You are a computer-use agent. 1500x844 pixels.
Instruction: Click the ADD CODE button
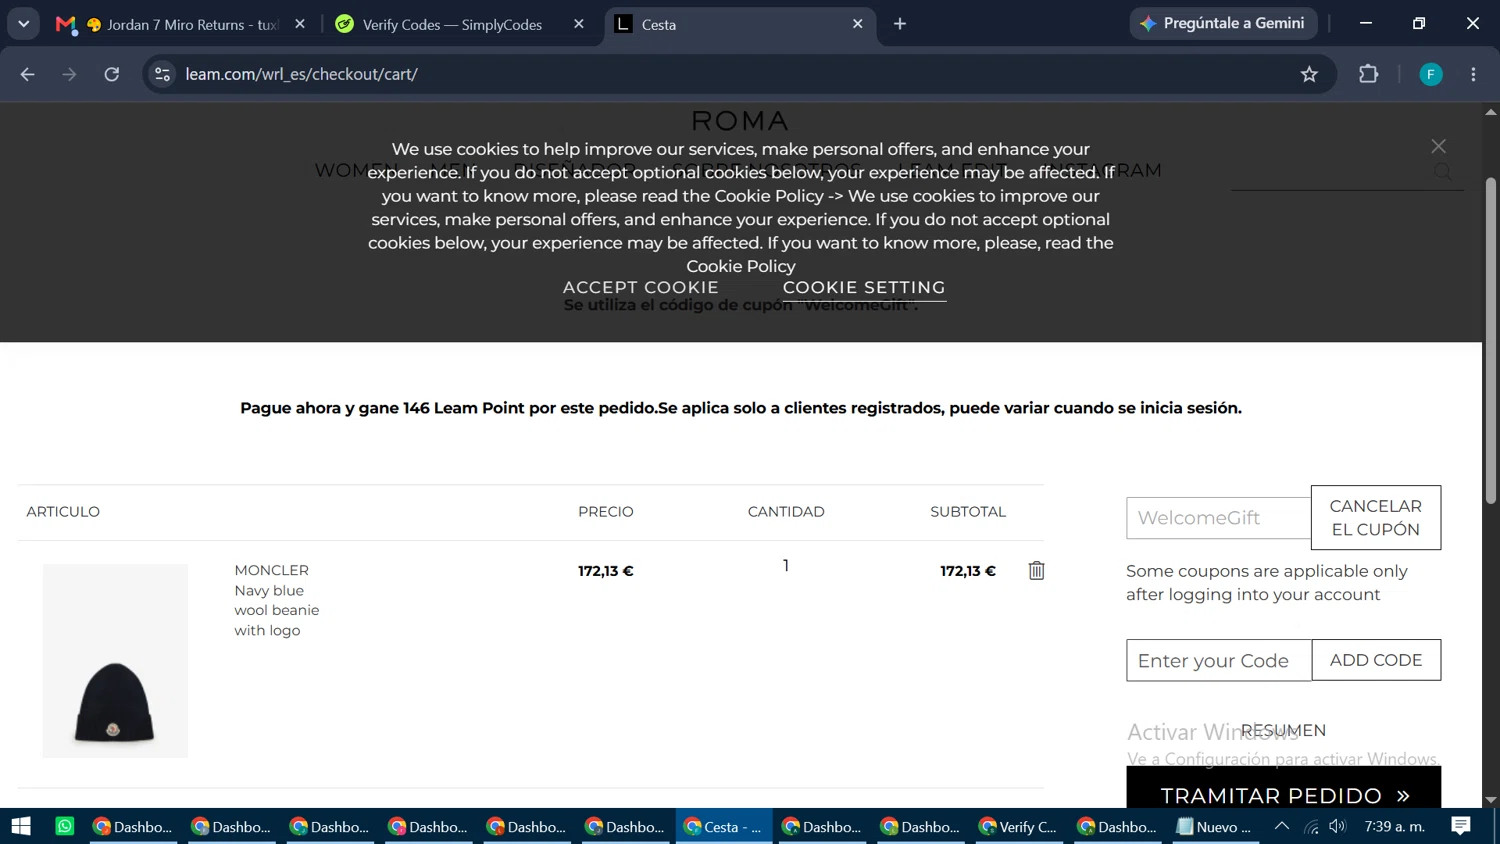coord(1376,660)
